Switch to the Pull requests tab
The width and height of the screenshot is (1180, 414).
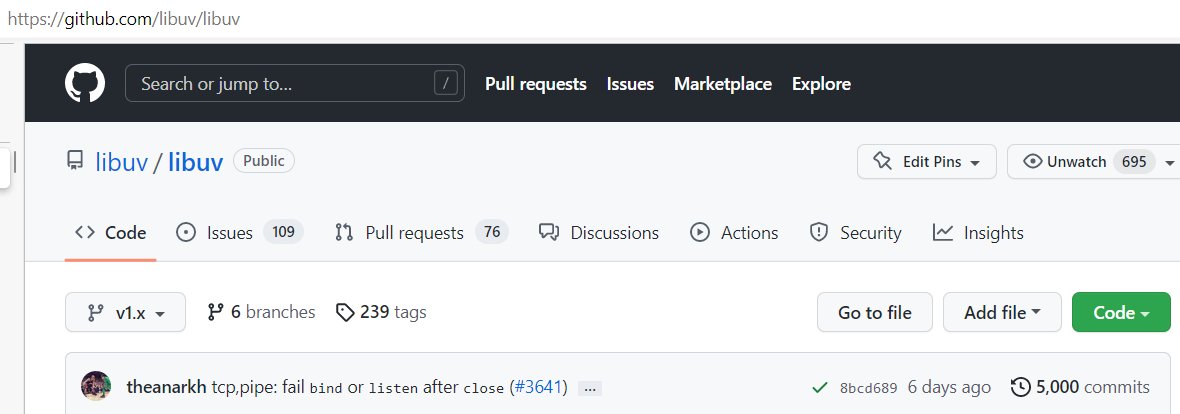(421, 233)
